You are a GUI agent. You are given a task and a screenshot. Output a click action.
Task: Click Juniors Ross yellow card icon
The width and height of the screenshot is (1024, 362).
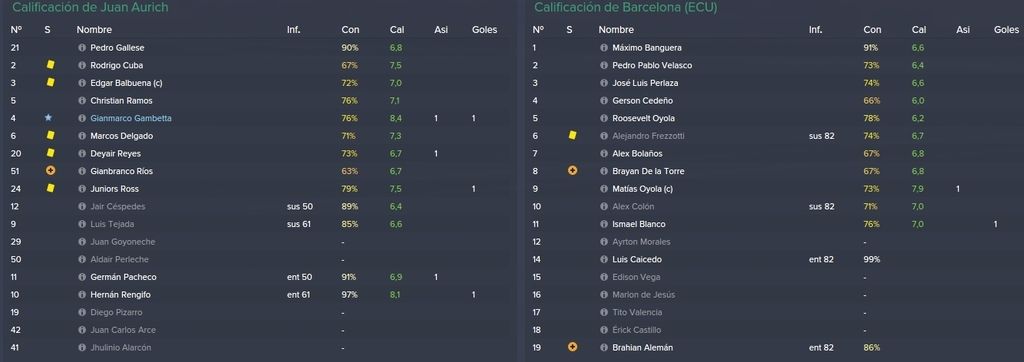[50, 188]
